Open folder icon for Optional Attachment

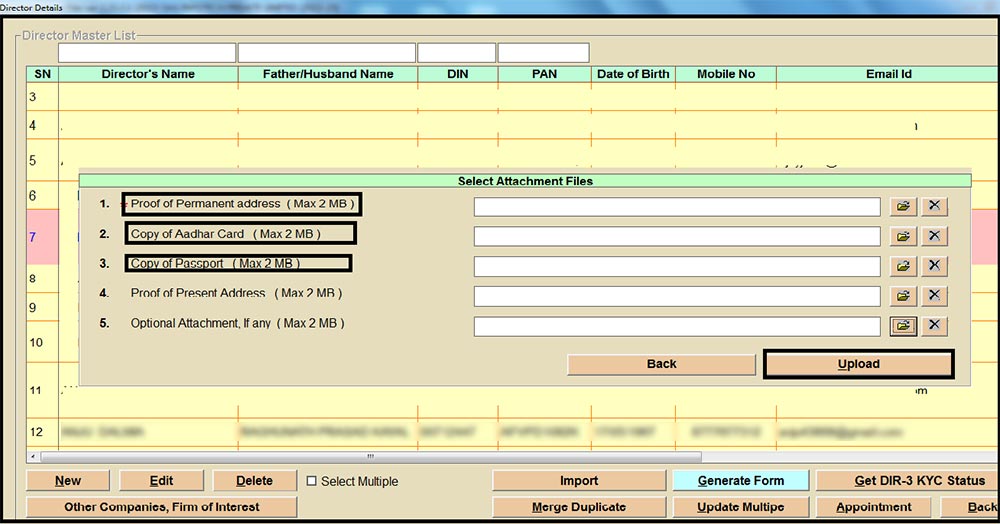[903, 326]
